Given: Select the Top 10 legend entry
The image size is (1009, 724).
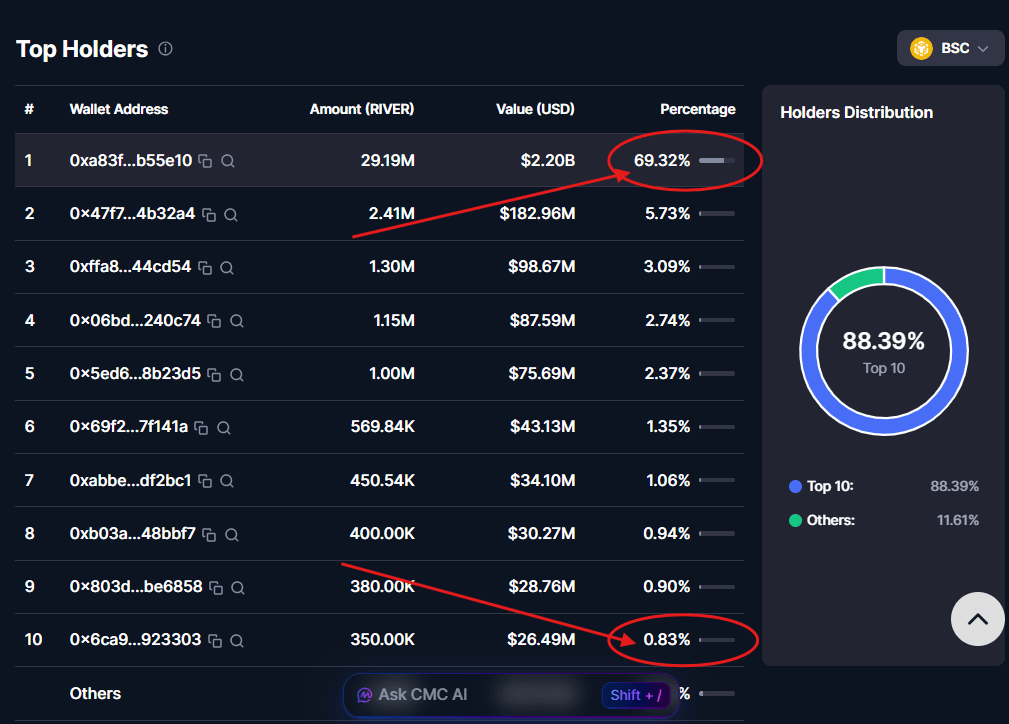Looking at the screenshot, I should [821, 487].
